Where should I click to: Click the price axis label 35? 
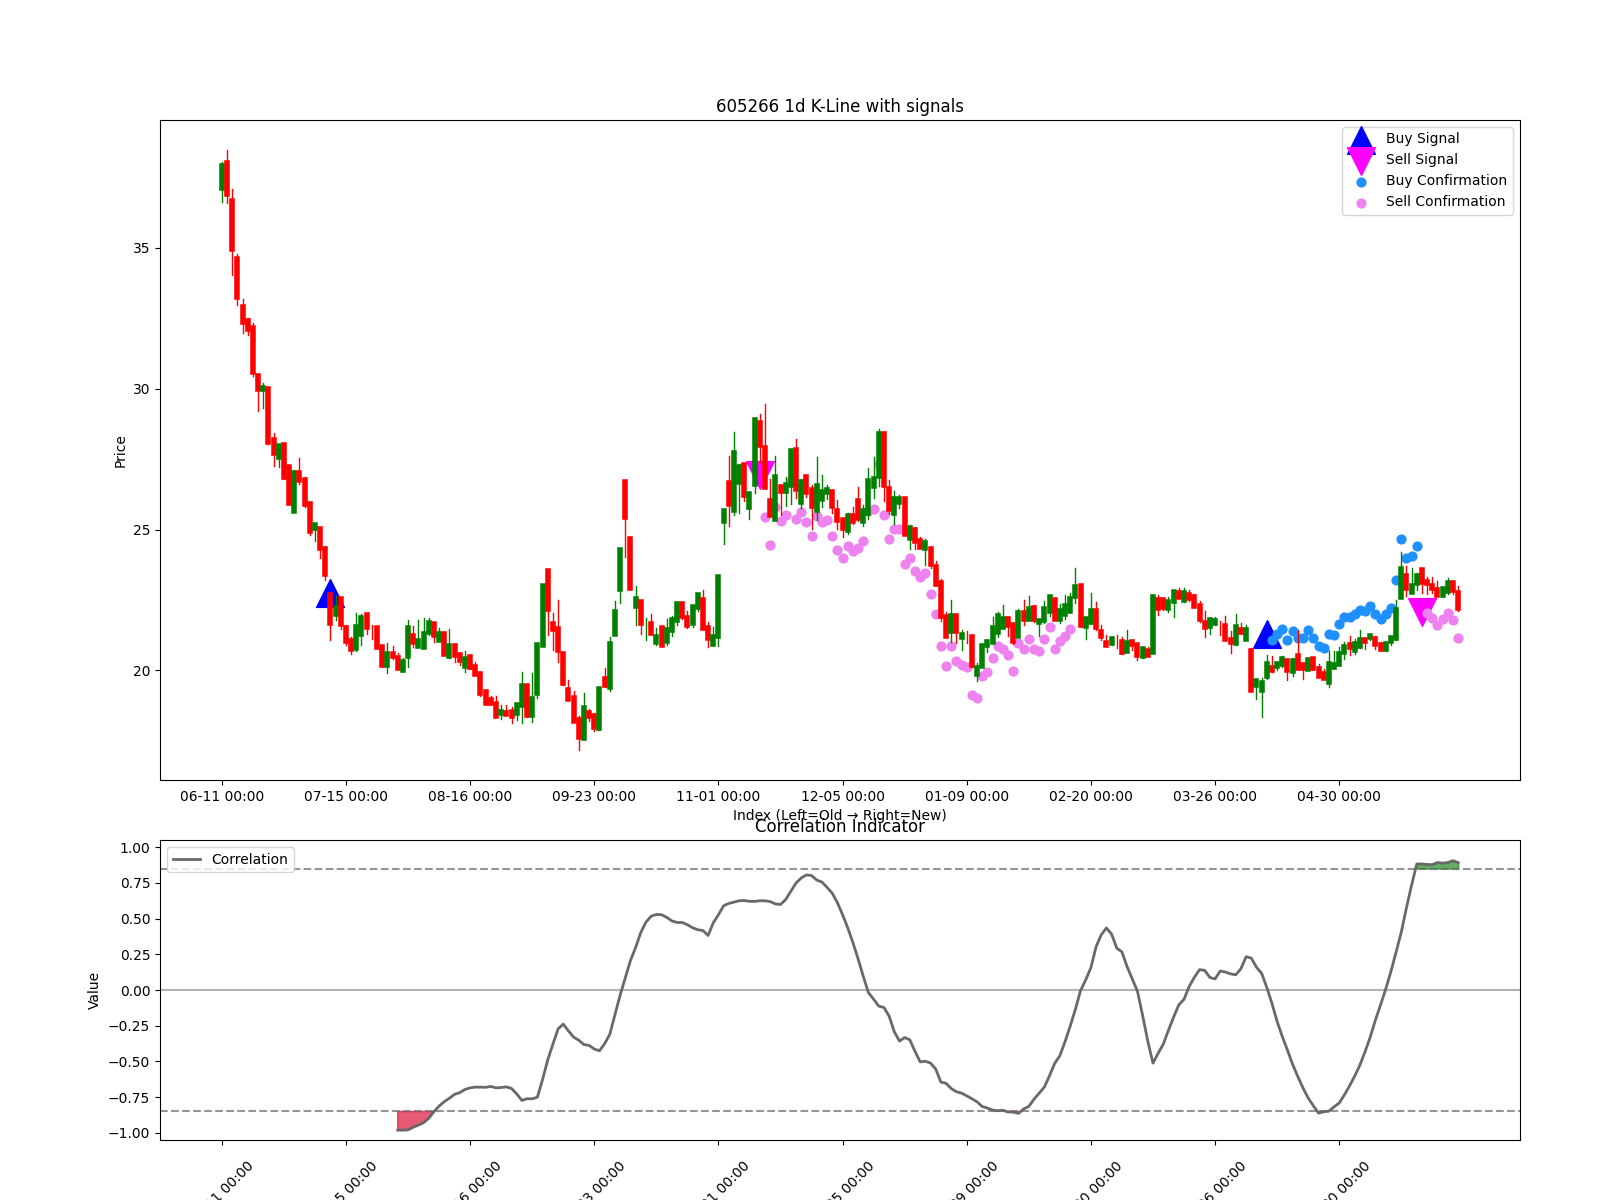(141, 248)
